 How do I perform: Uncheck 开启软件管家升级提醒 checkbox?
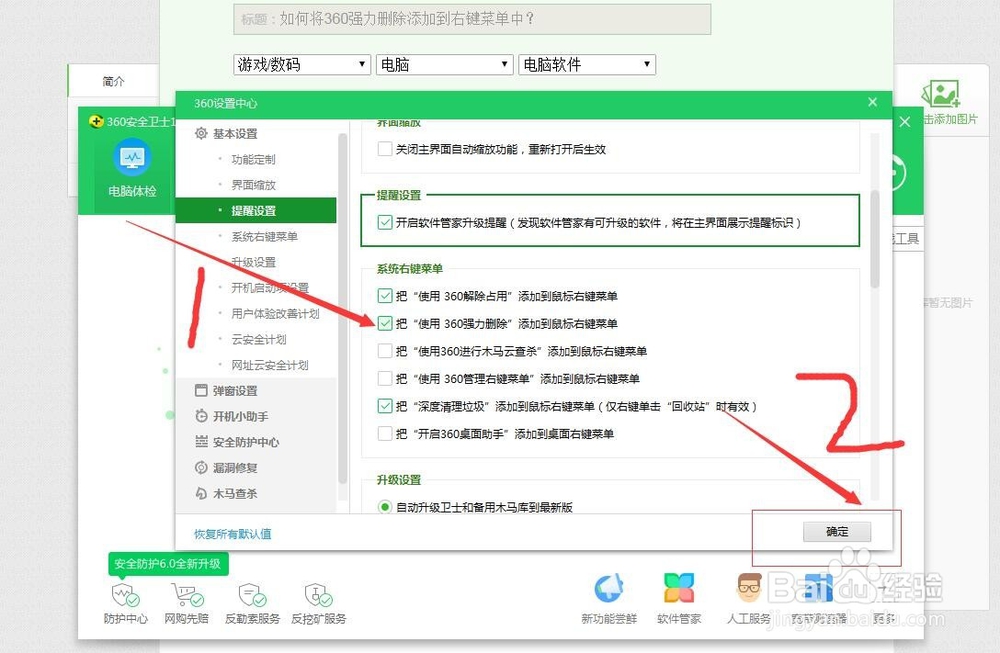coord(385,223)
